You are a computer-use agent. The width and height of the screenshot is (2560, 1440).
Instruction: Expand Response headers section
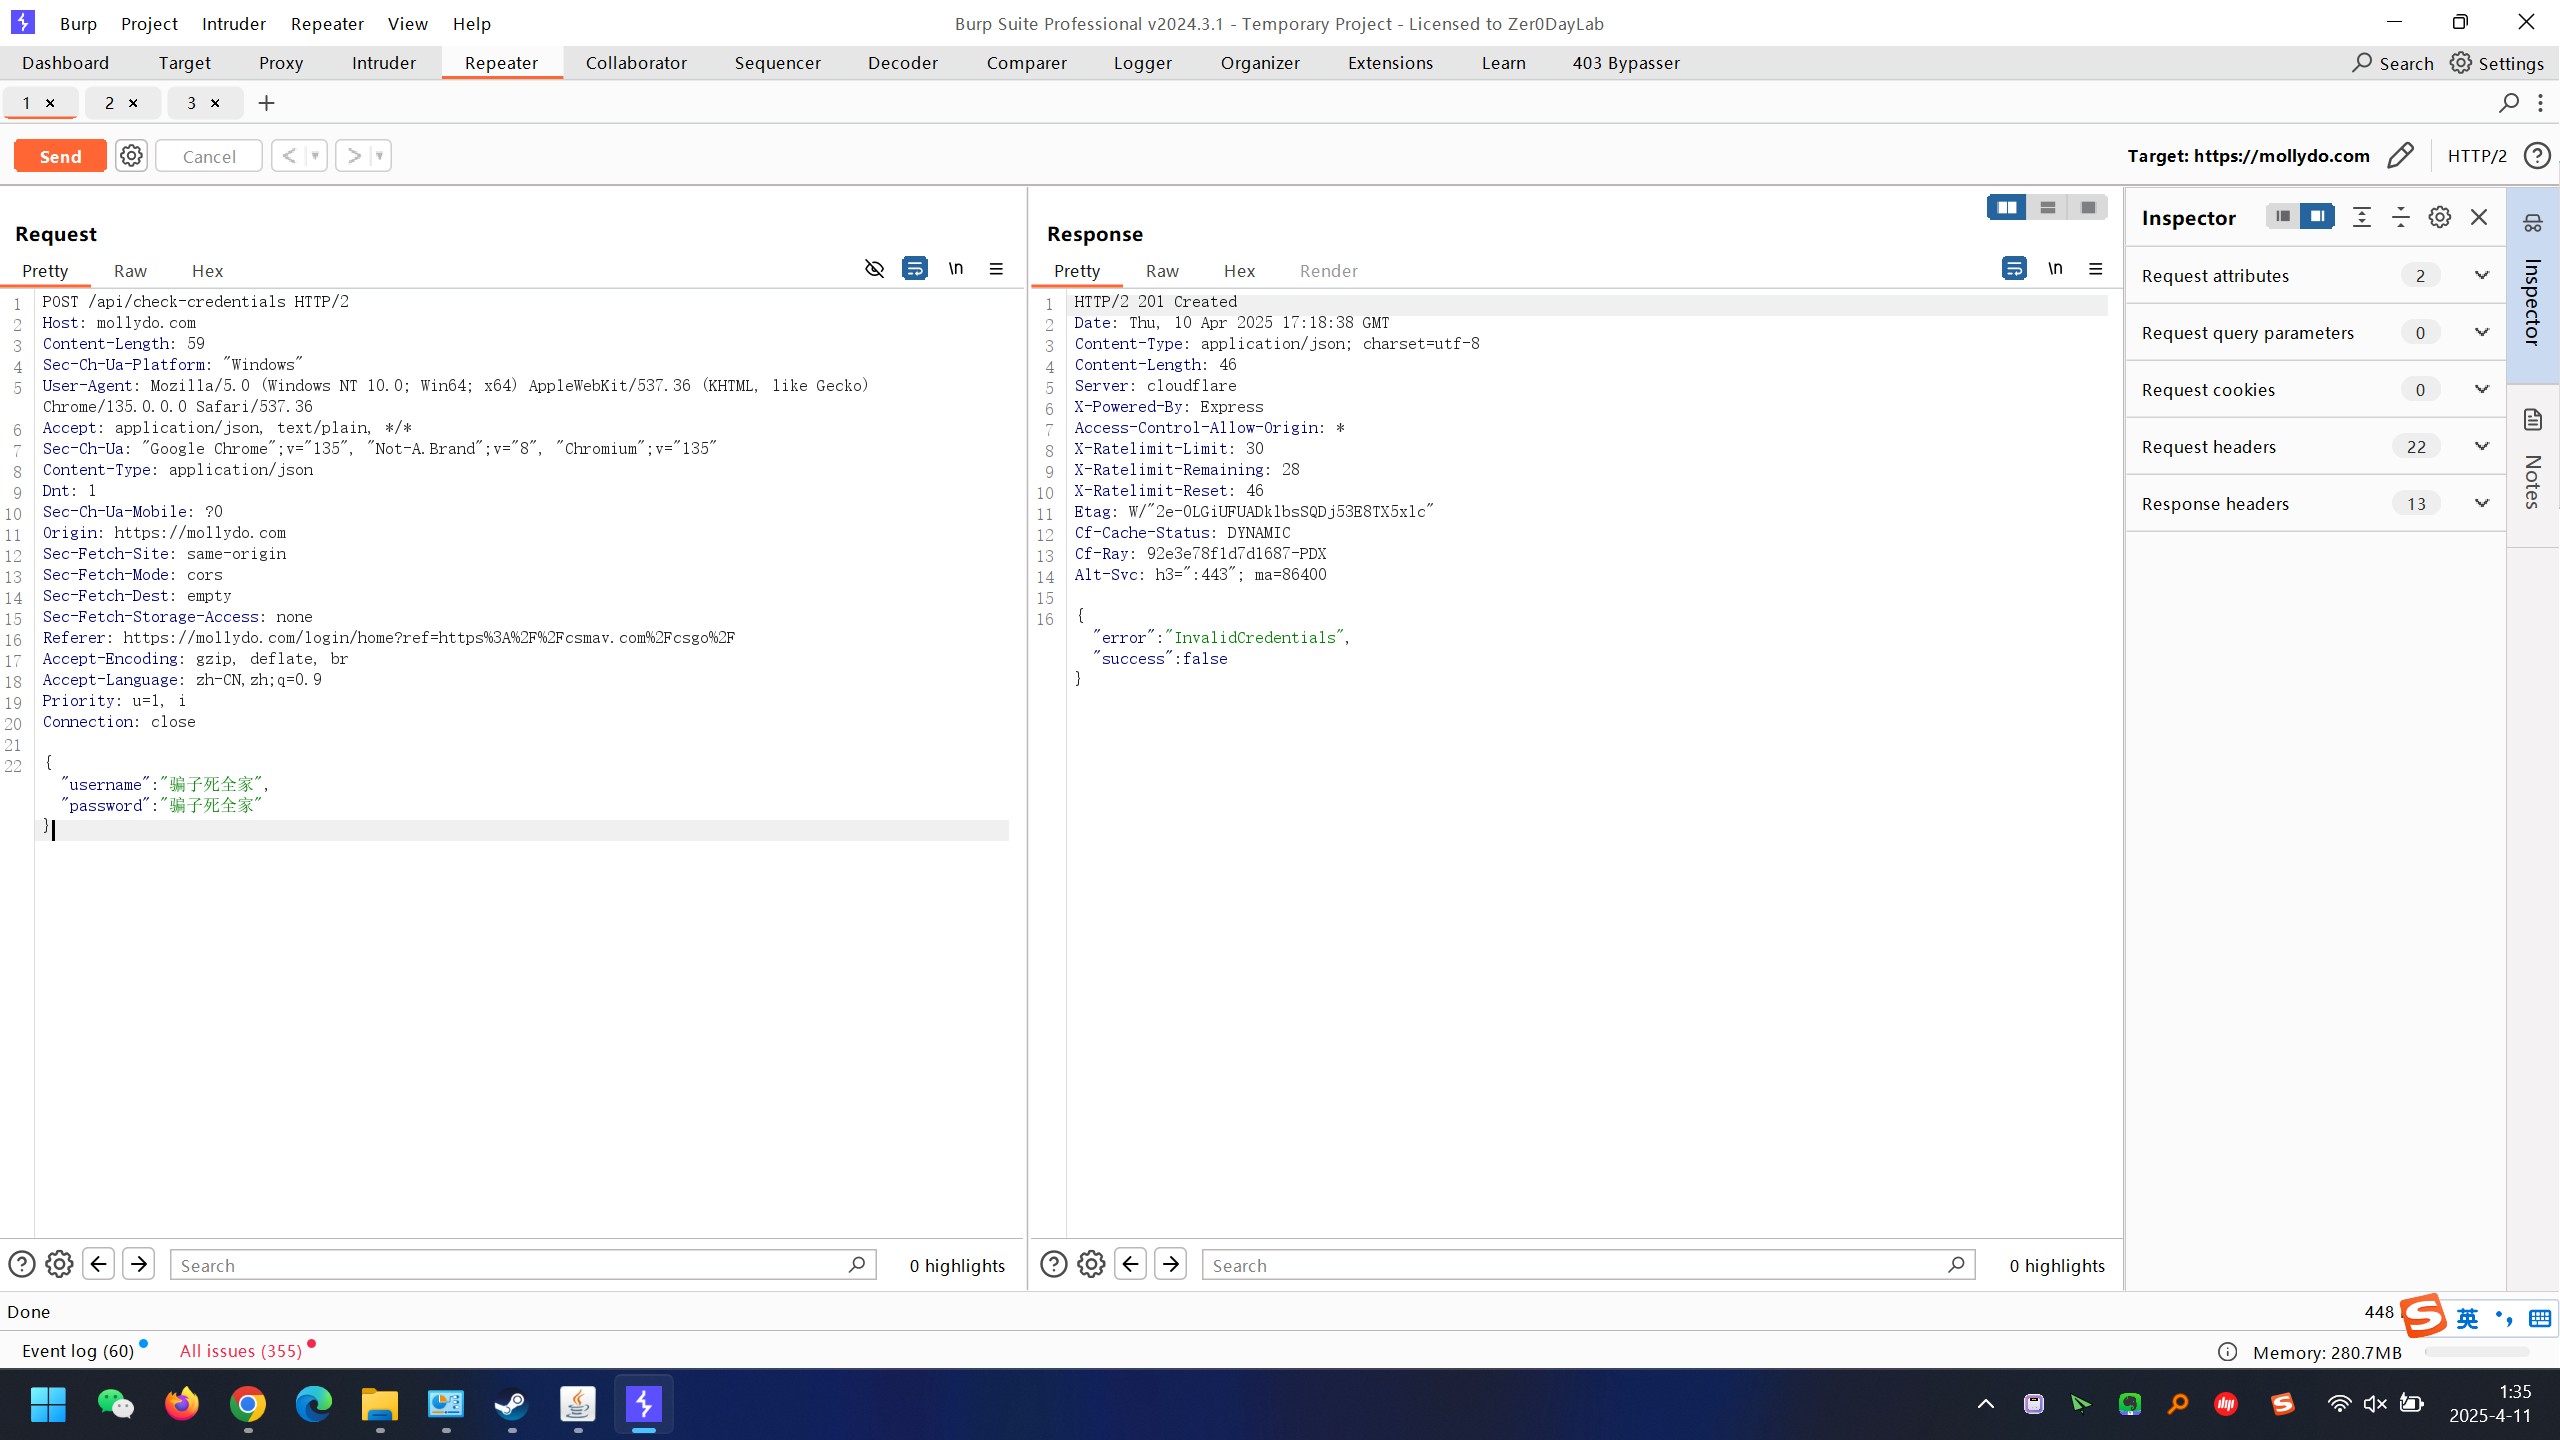point(2481,503)
